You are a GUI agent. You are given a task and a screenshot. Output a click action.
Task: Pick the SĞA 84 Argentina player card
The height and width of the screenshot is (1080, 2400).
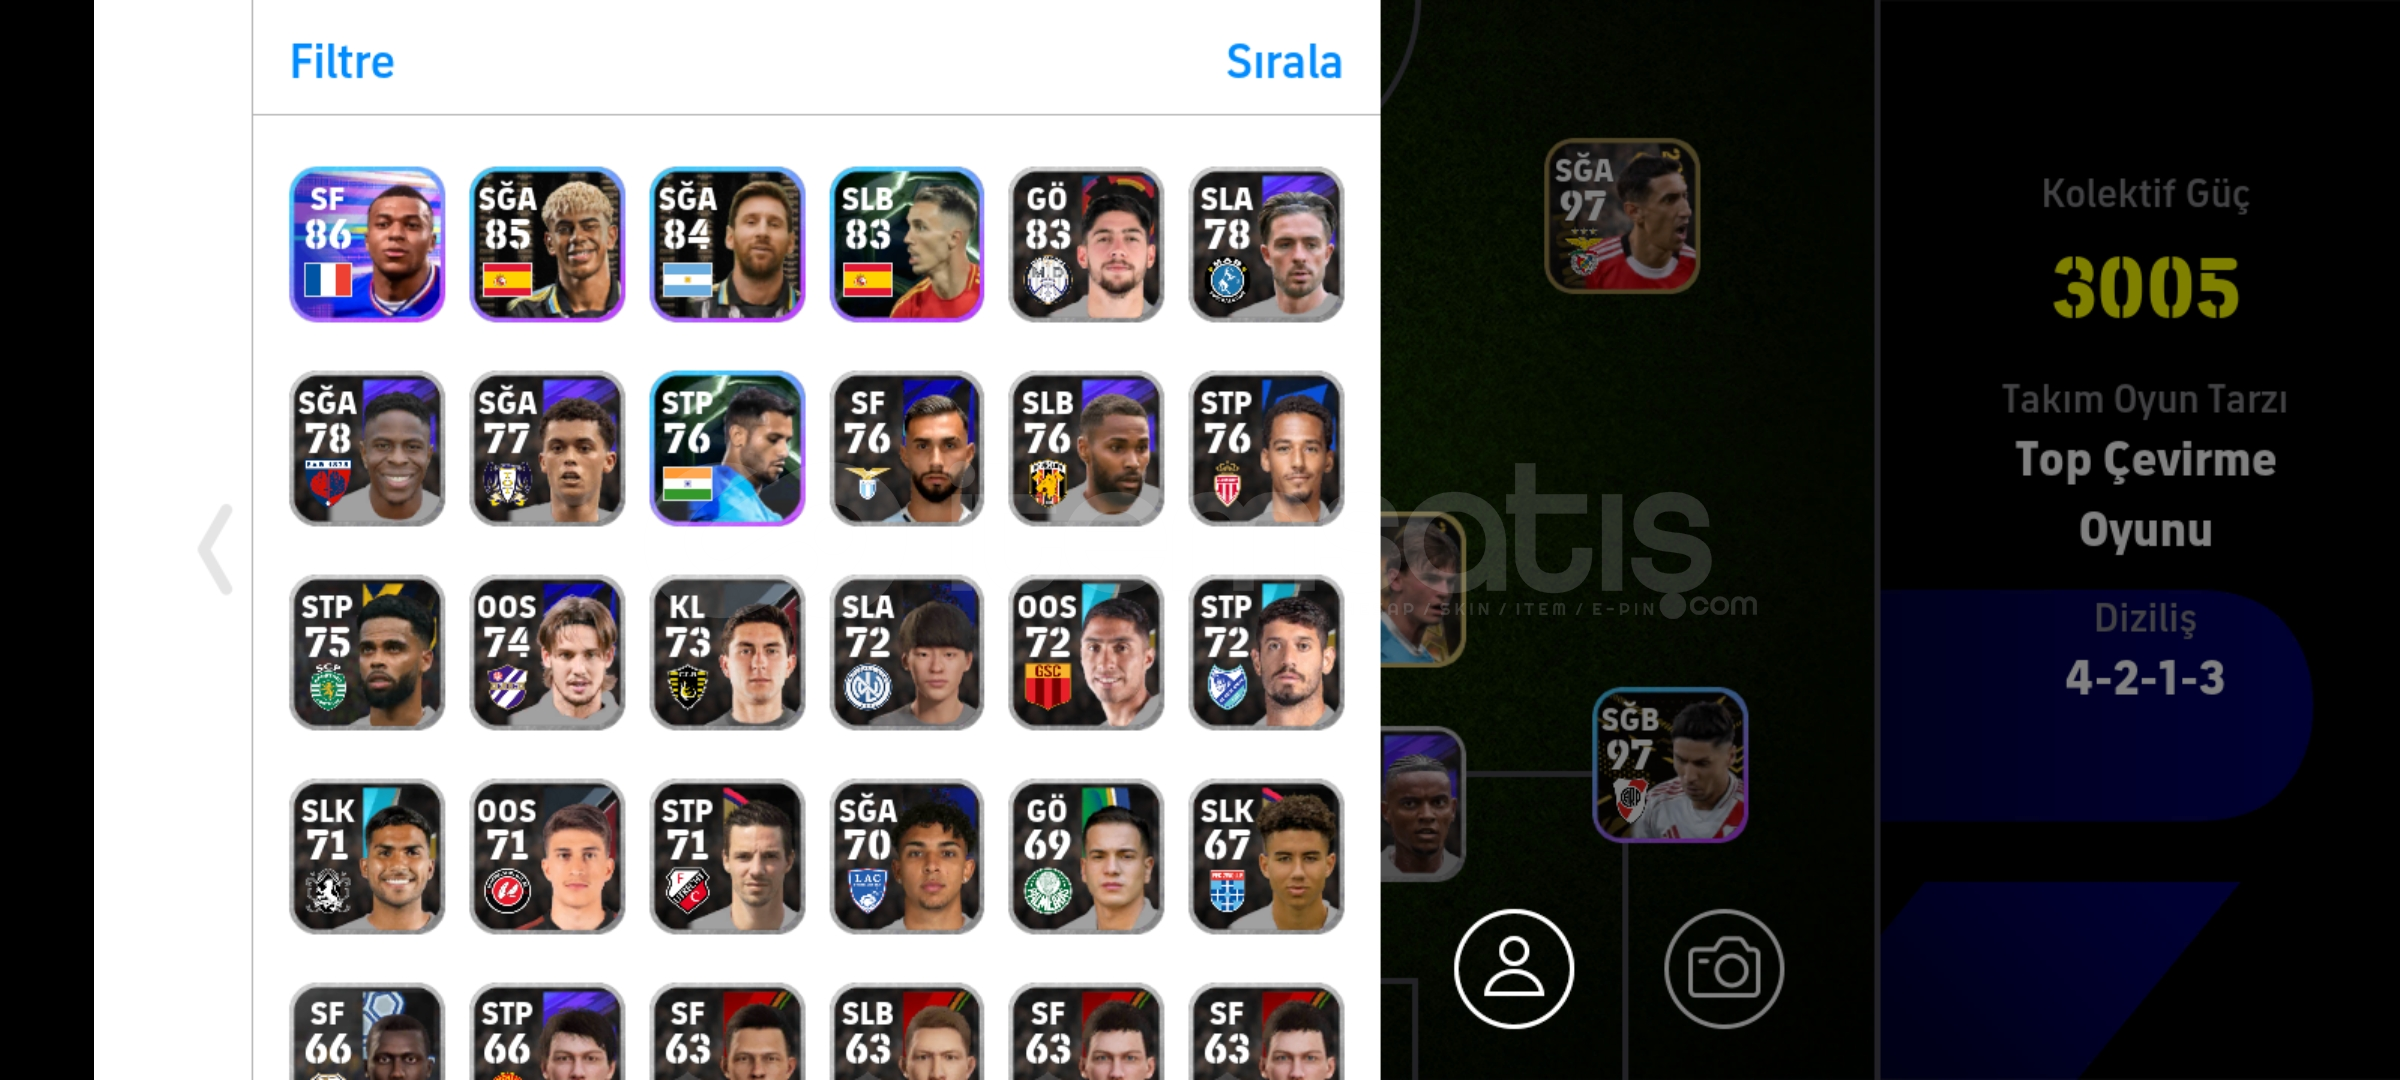(x=727, y=244)
